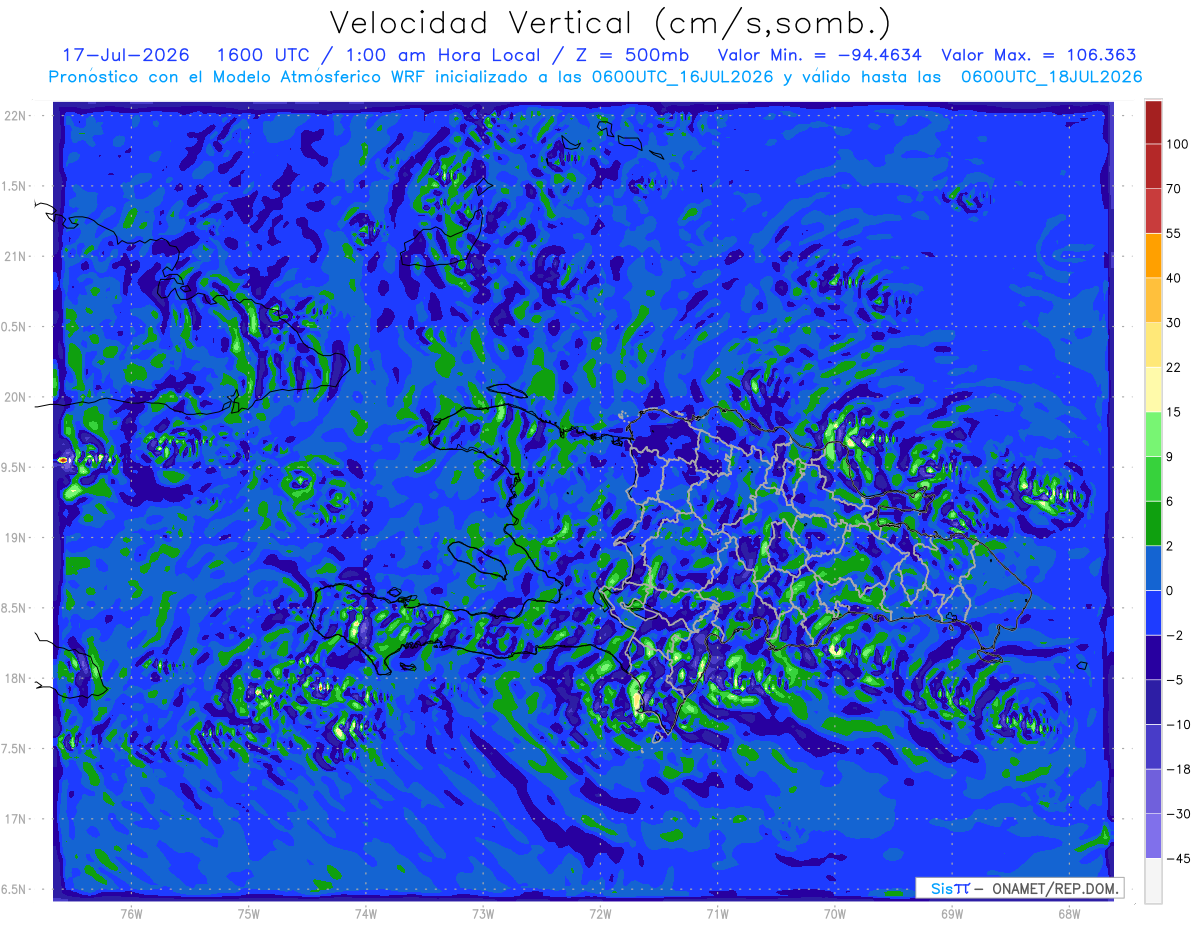This screenshot has width=1200, height=927.
Task: Click the "Valor Max. = 106.363" text
Action: point(1039,55)
